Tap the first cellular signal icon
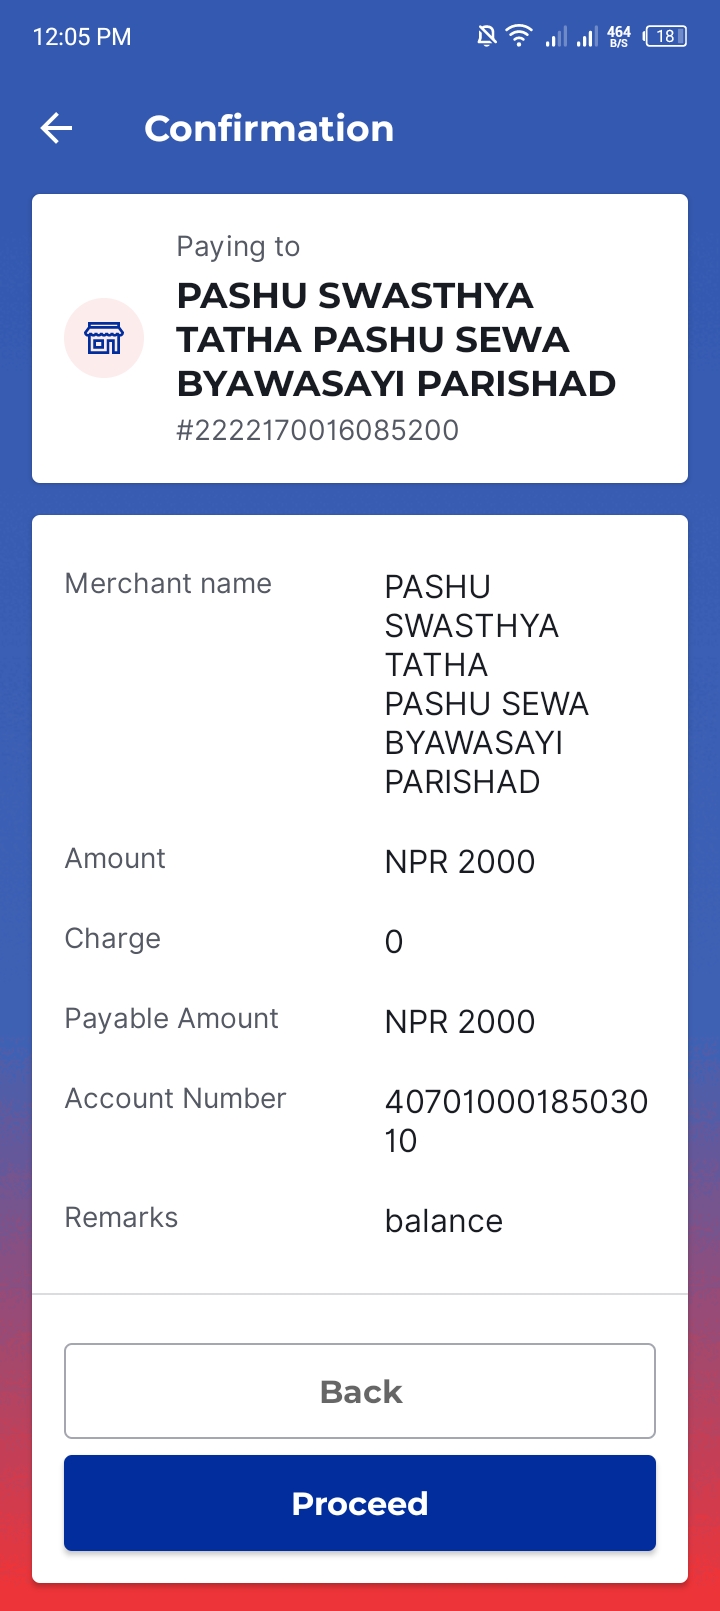Image resolution: width=720 pixels, height=1611 pixels. 556,37
